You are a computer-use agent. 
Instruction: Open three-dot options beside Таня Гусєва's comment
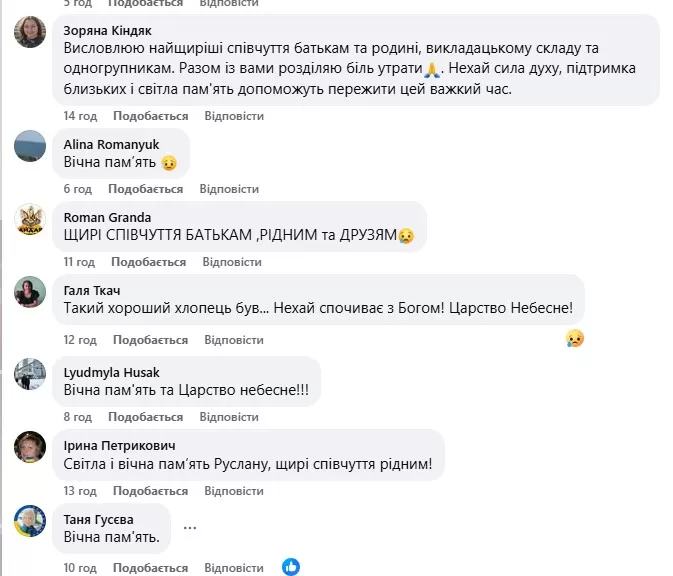click(x=190, y=528)
